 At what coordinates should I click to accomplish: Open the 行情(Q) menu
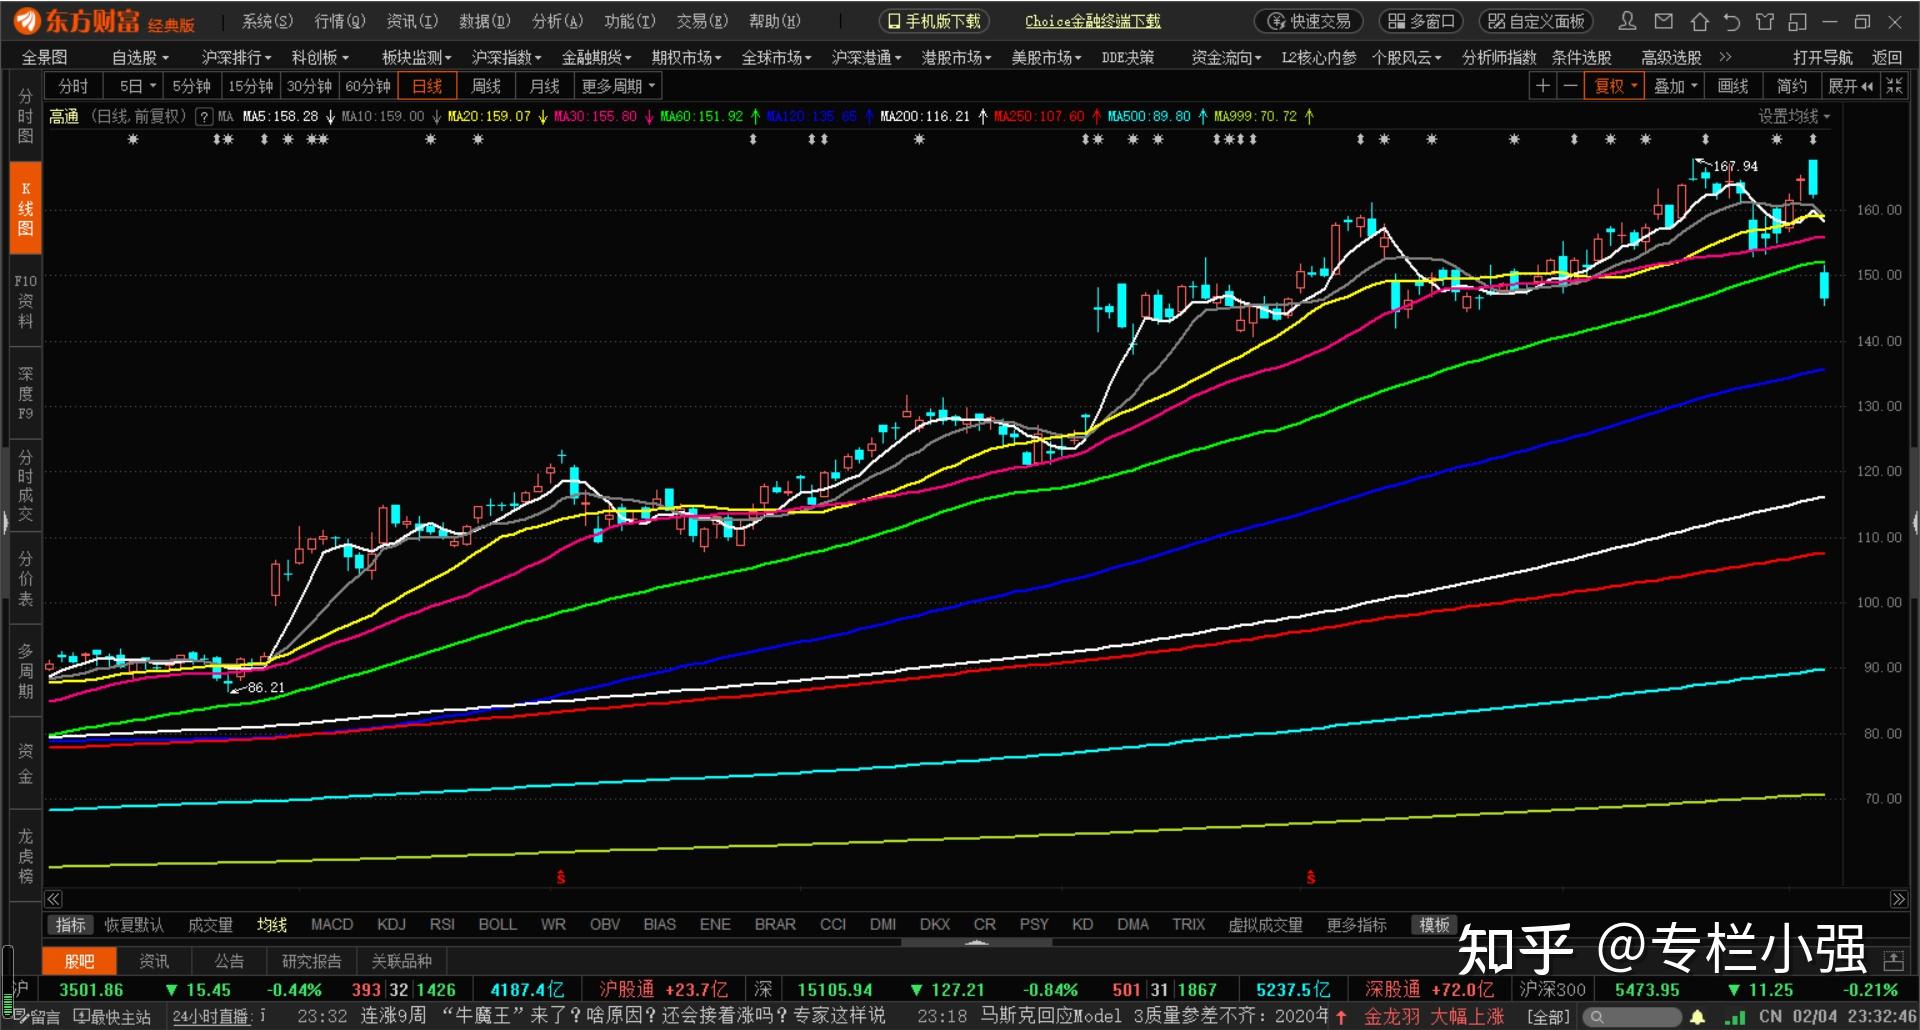coord(340,21)
